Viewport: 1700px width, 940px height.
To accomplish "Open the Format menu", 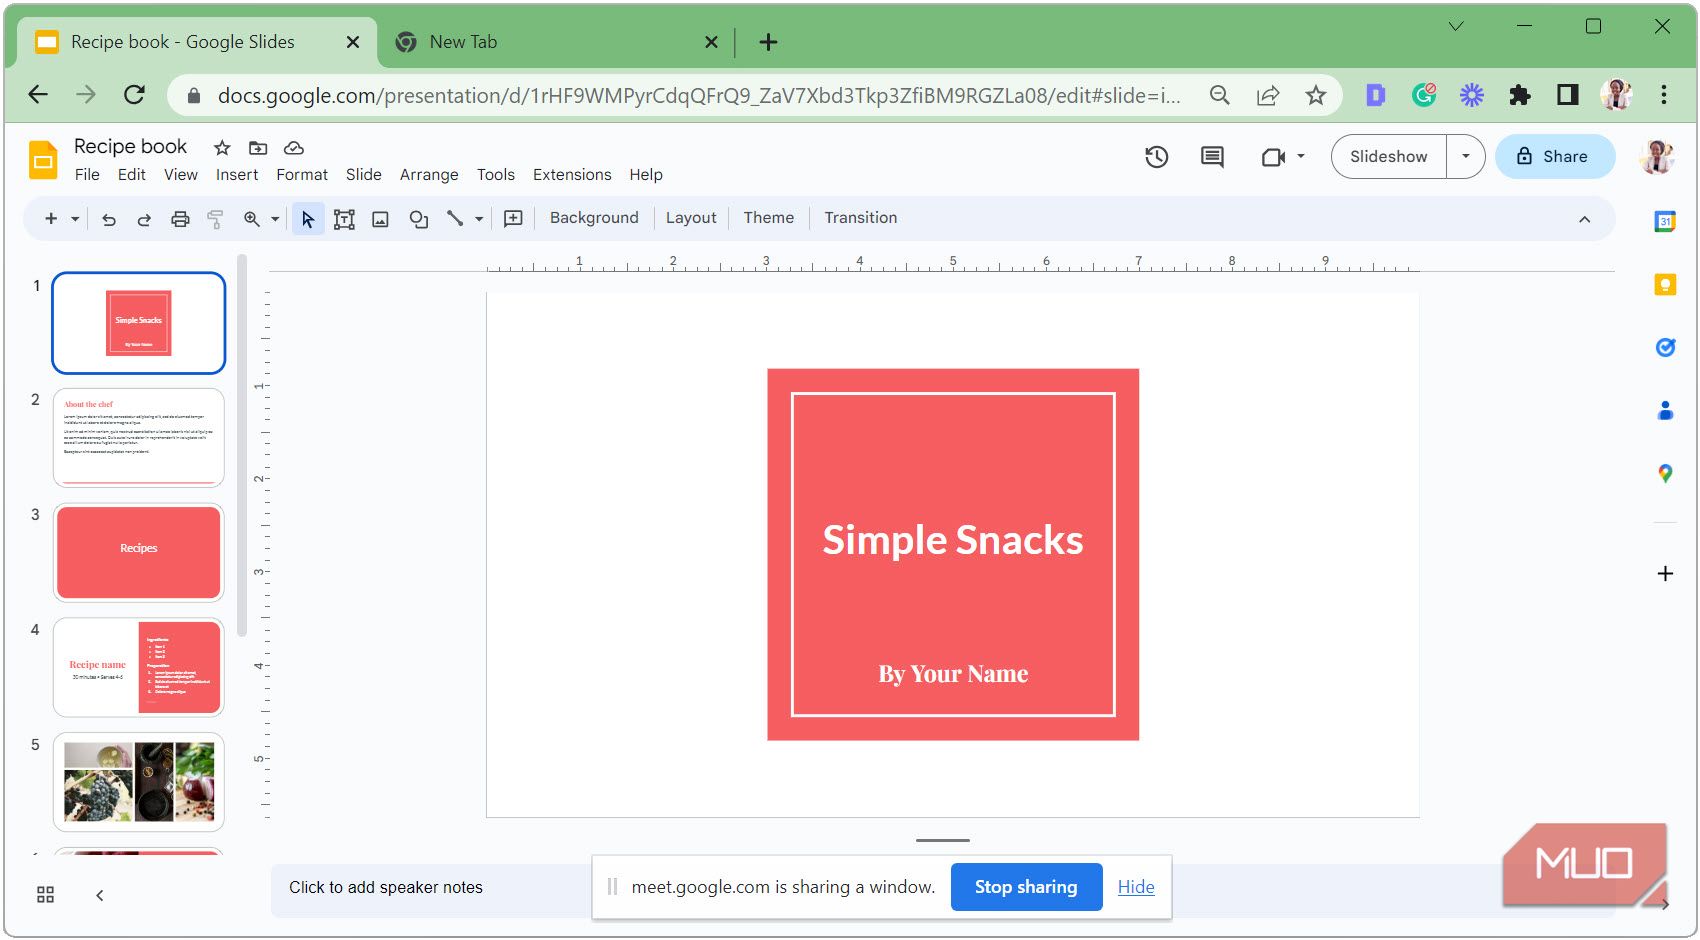I will coord(302,175).
